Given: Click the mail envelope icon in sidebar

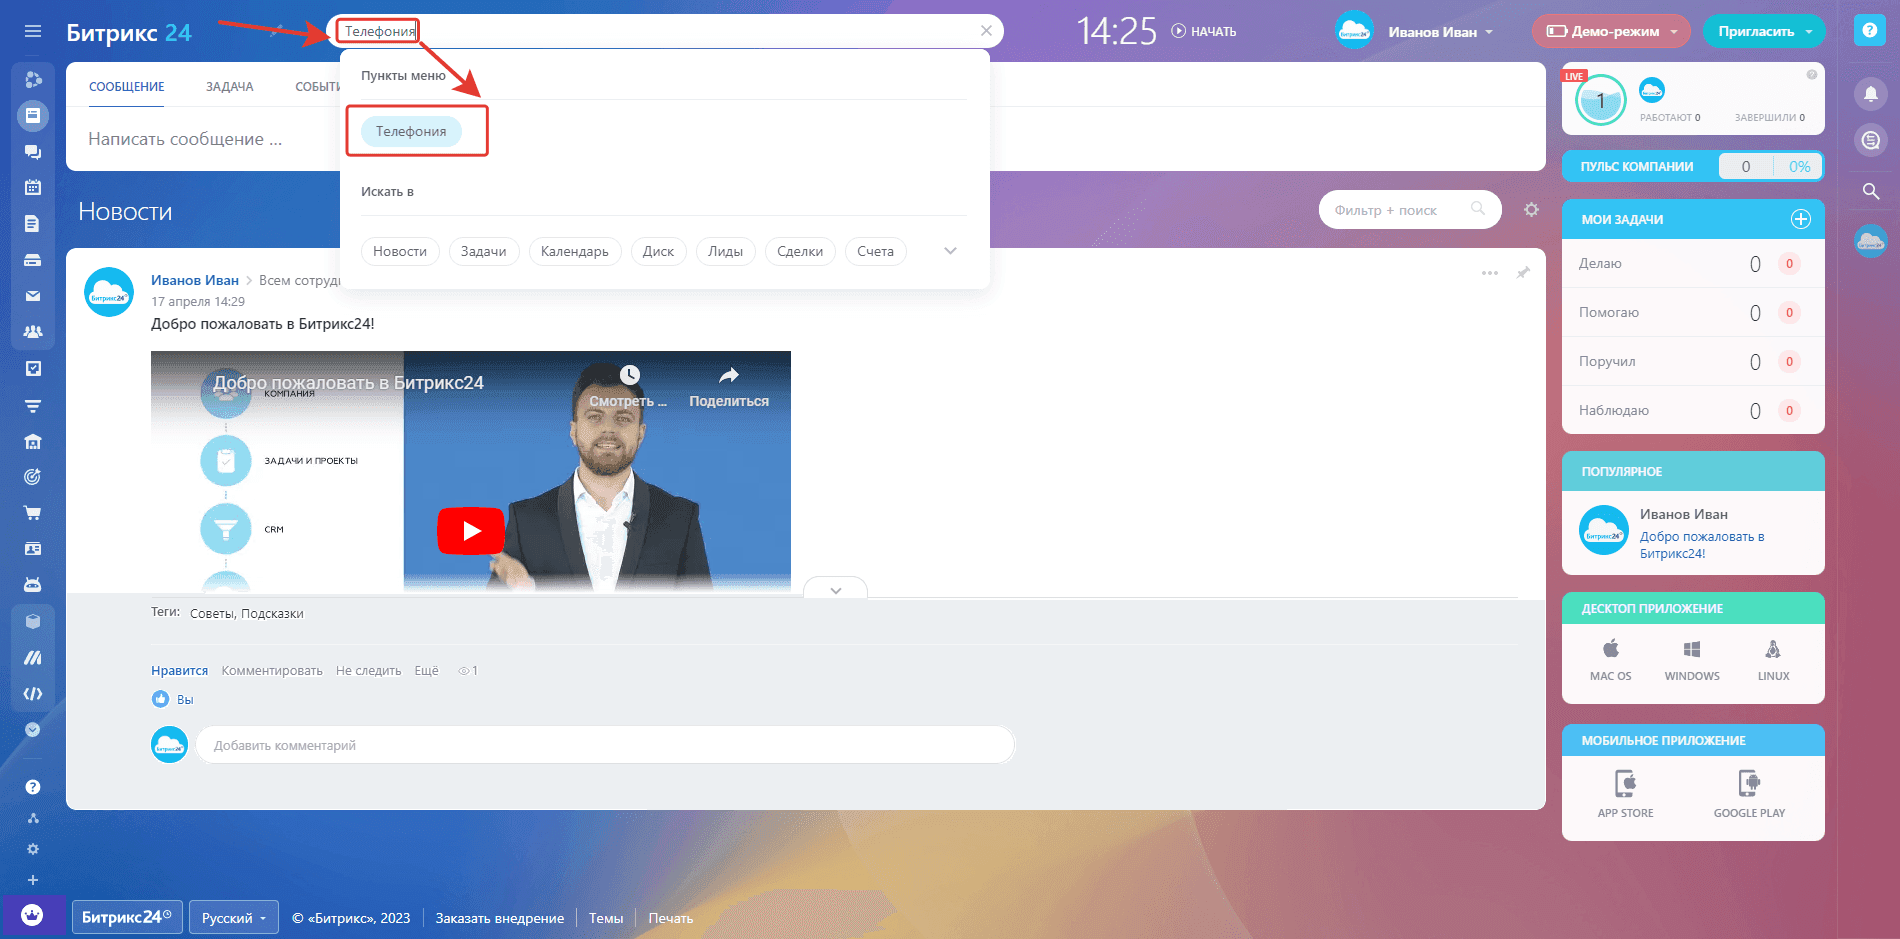Looking at the screenshot, I should click(x=33, y=296).
